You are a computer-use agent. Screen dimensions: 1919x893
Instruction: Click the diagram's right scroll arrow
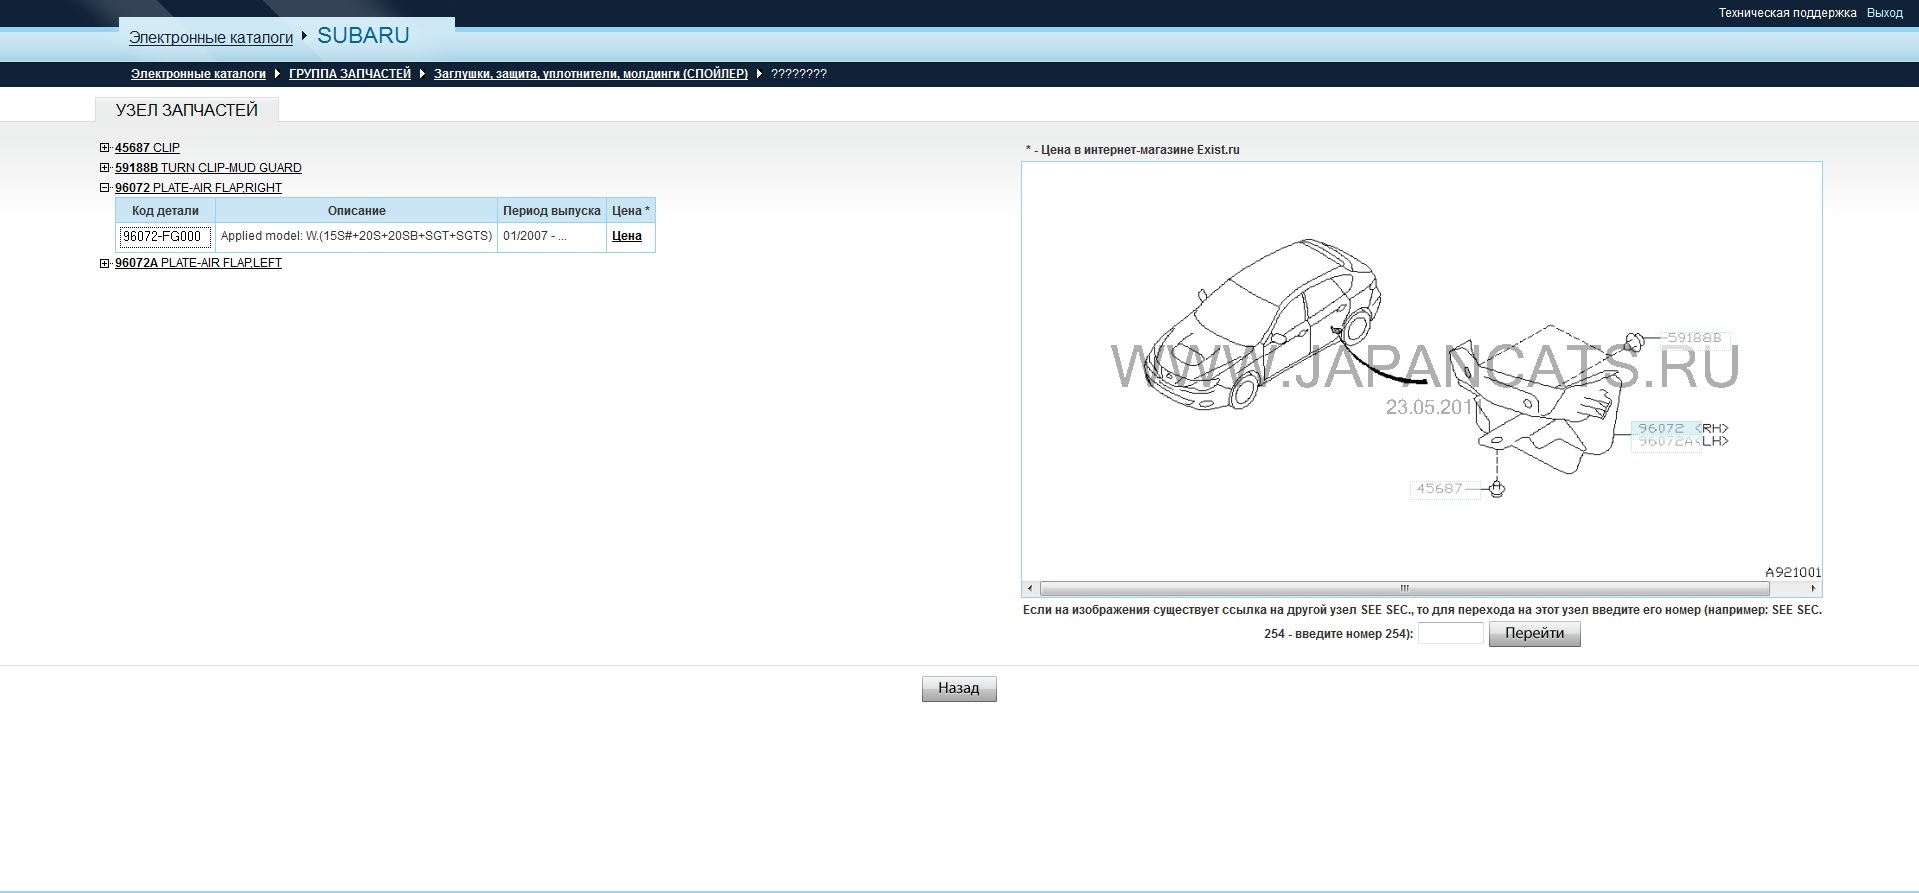(1813, 588)
